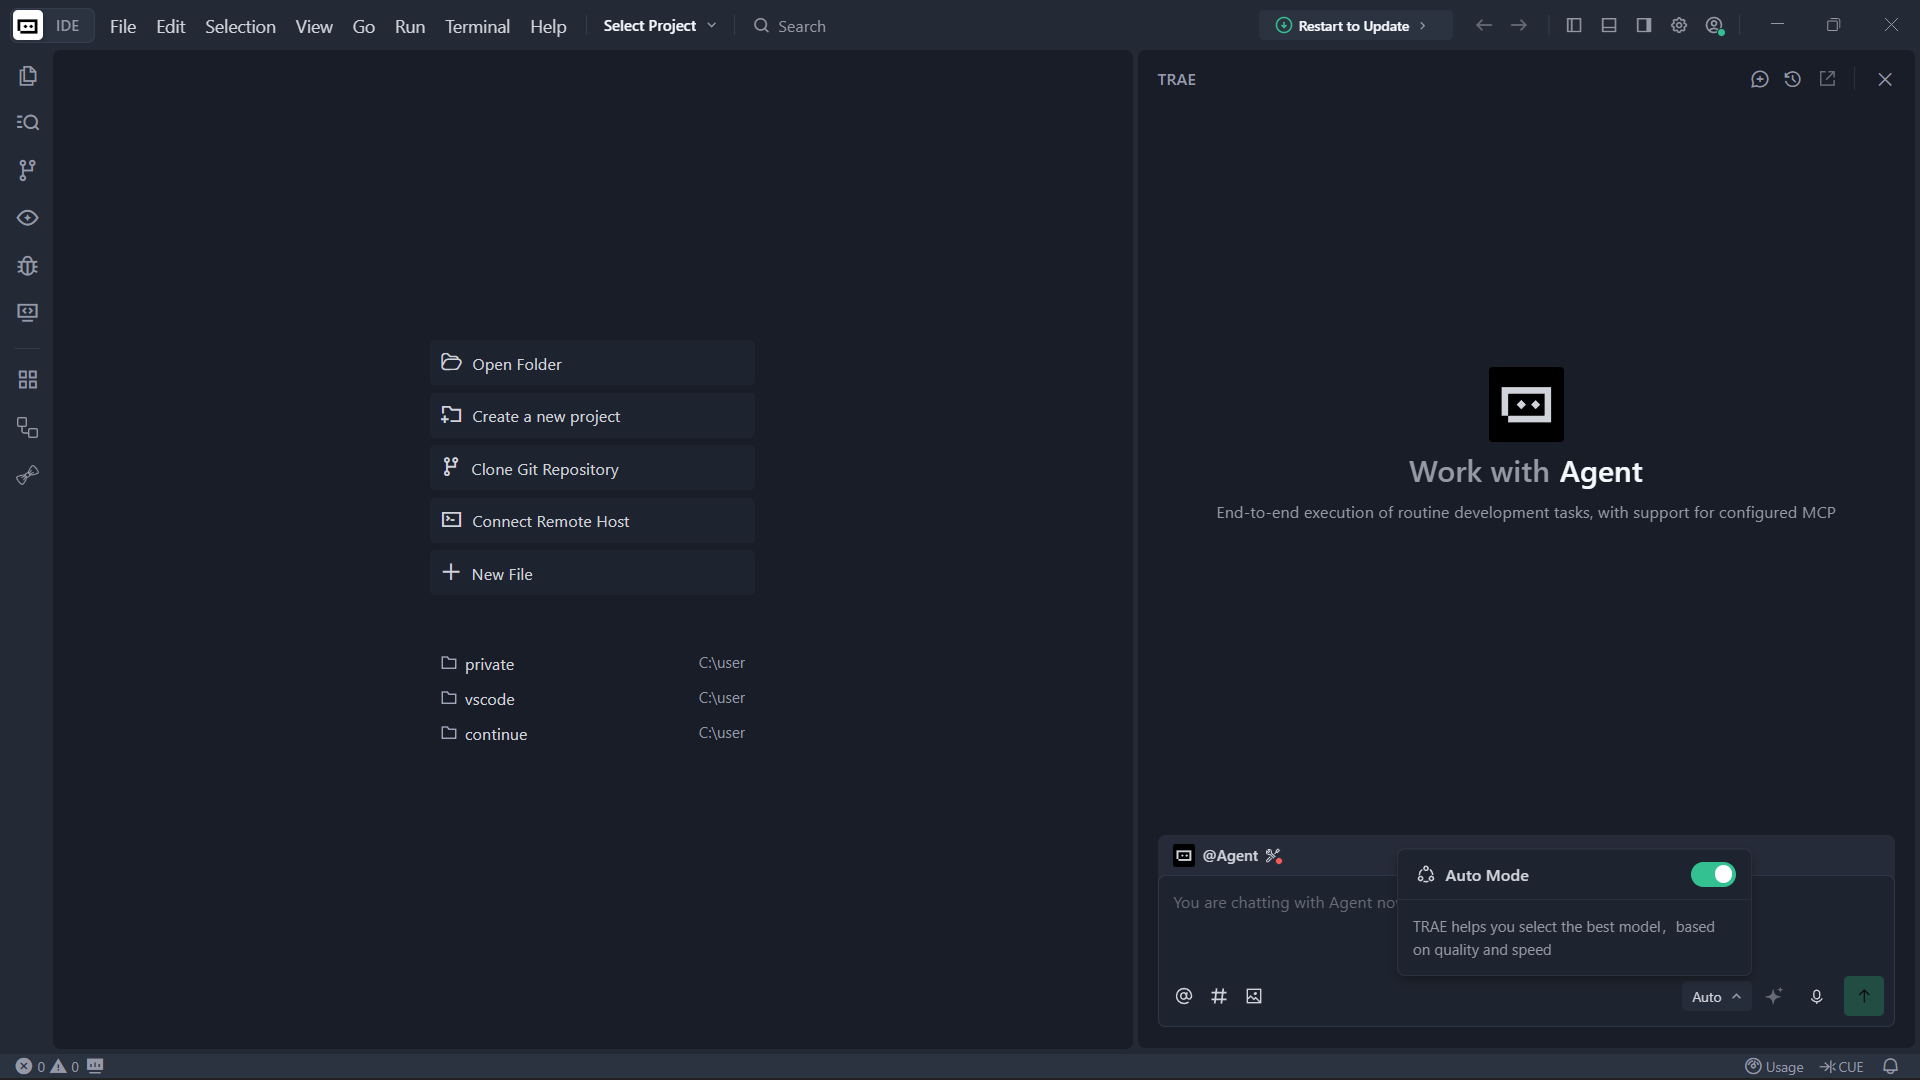Click the warnings count in status bar

[x=65, y=1066]
